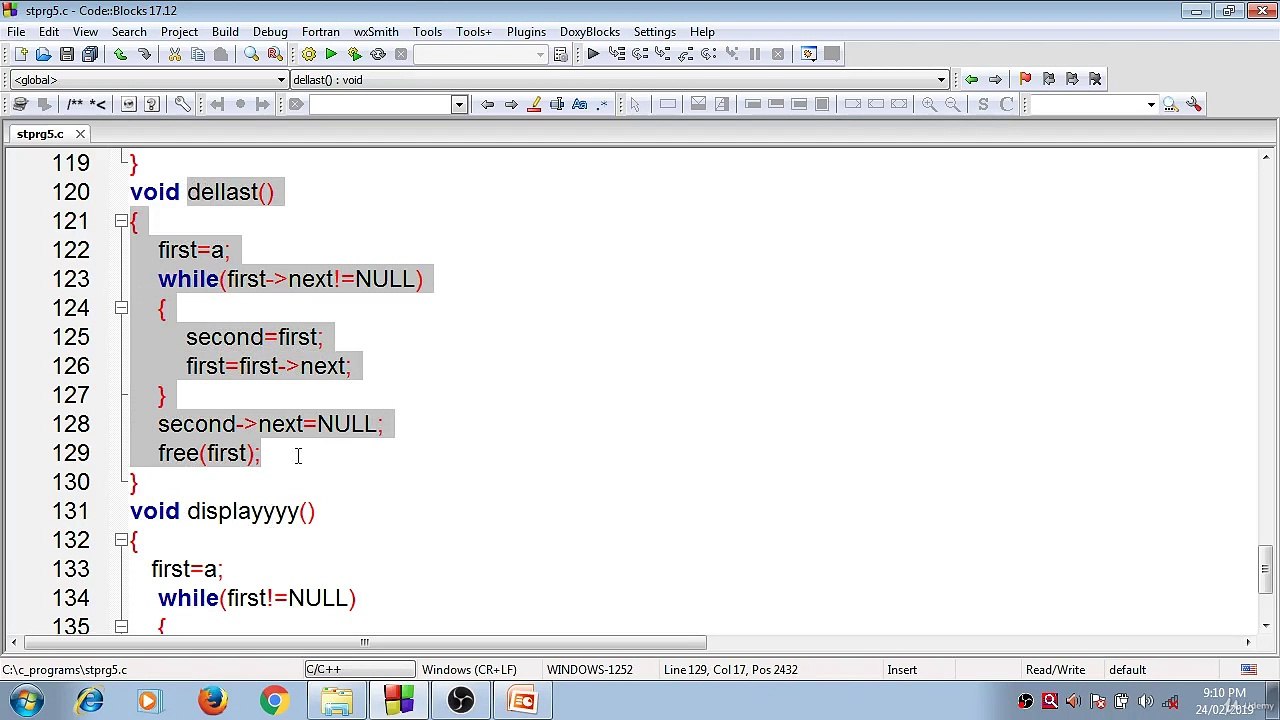Insert a Doxygen block comment
The height and width of the screenshot is (720, 1280).
pyautogui.click(x=74, y=104)
